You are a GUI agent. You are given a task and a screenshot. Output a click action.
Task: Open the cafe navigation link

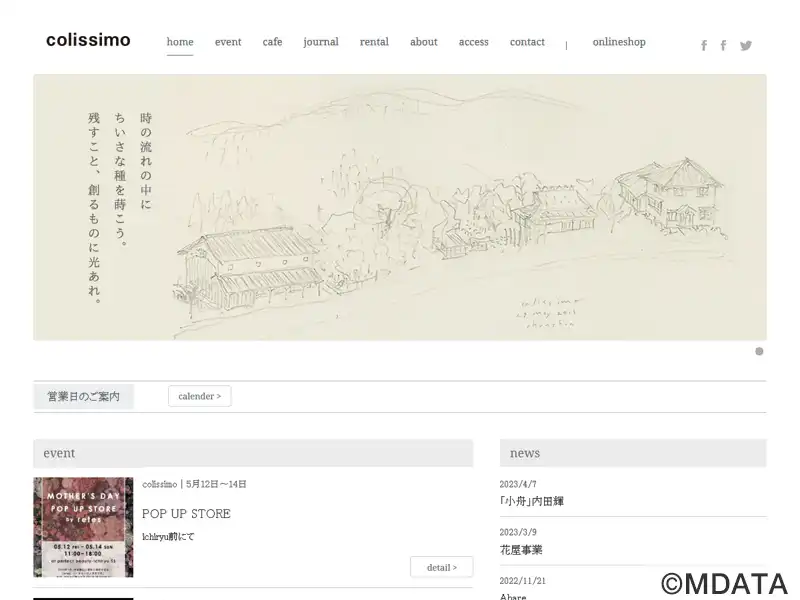[x=272, y=42]
